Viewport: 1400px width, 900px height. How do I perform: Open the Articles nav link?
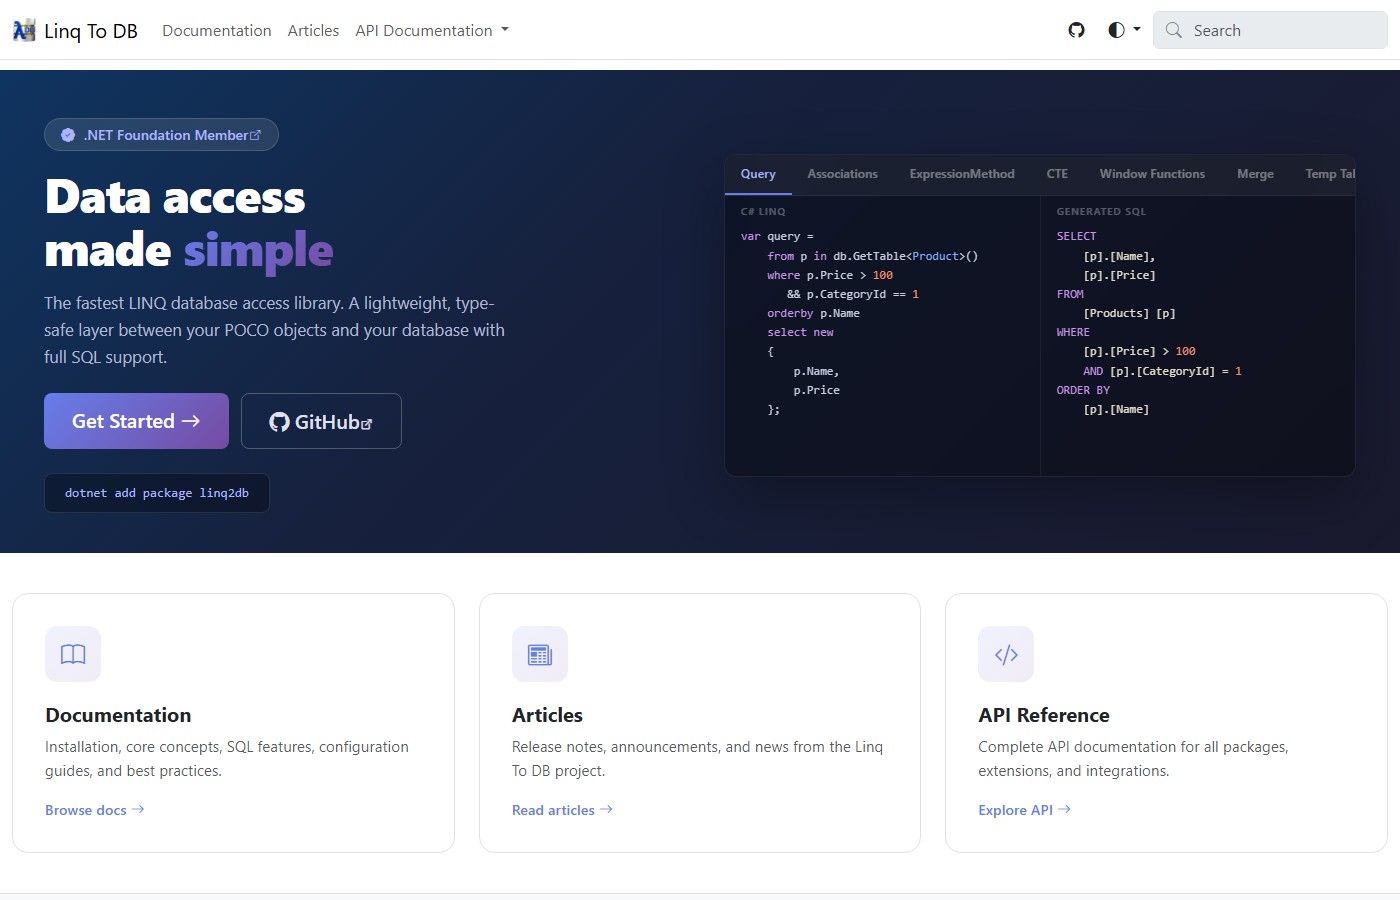[x=313, y=30]
